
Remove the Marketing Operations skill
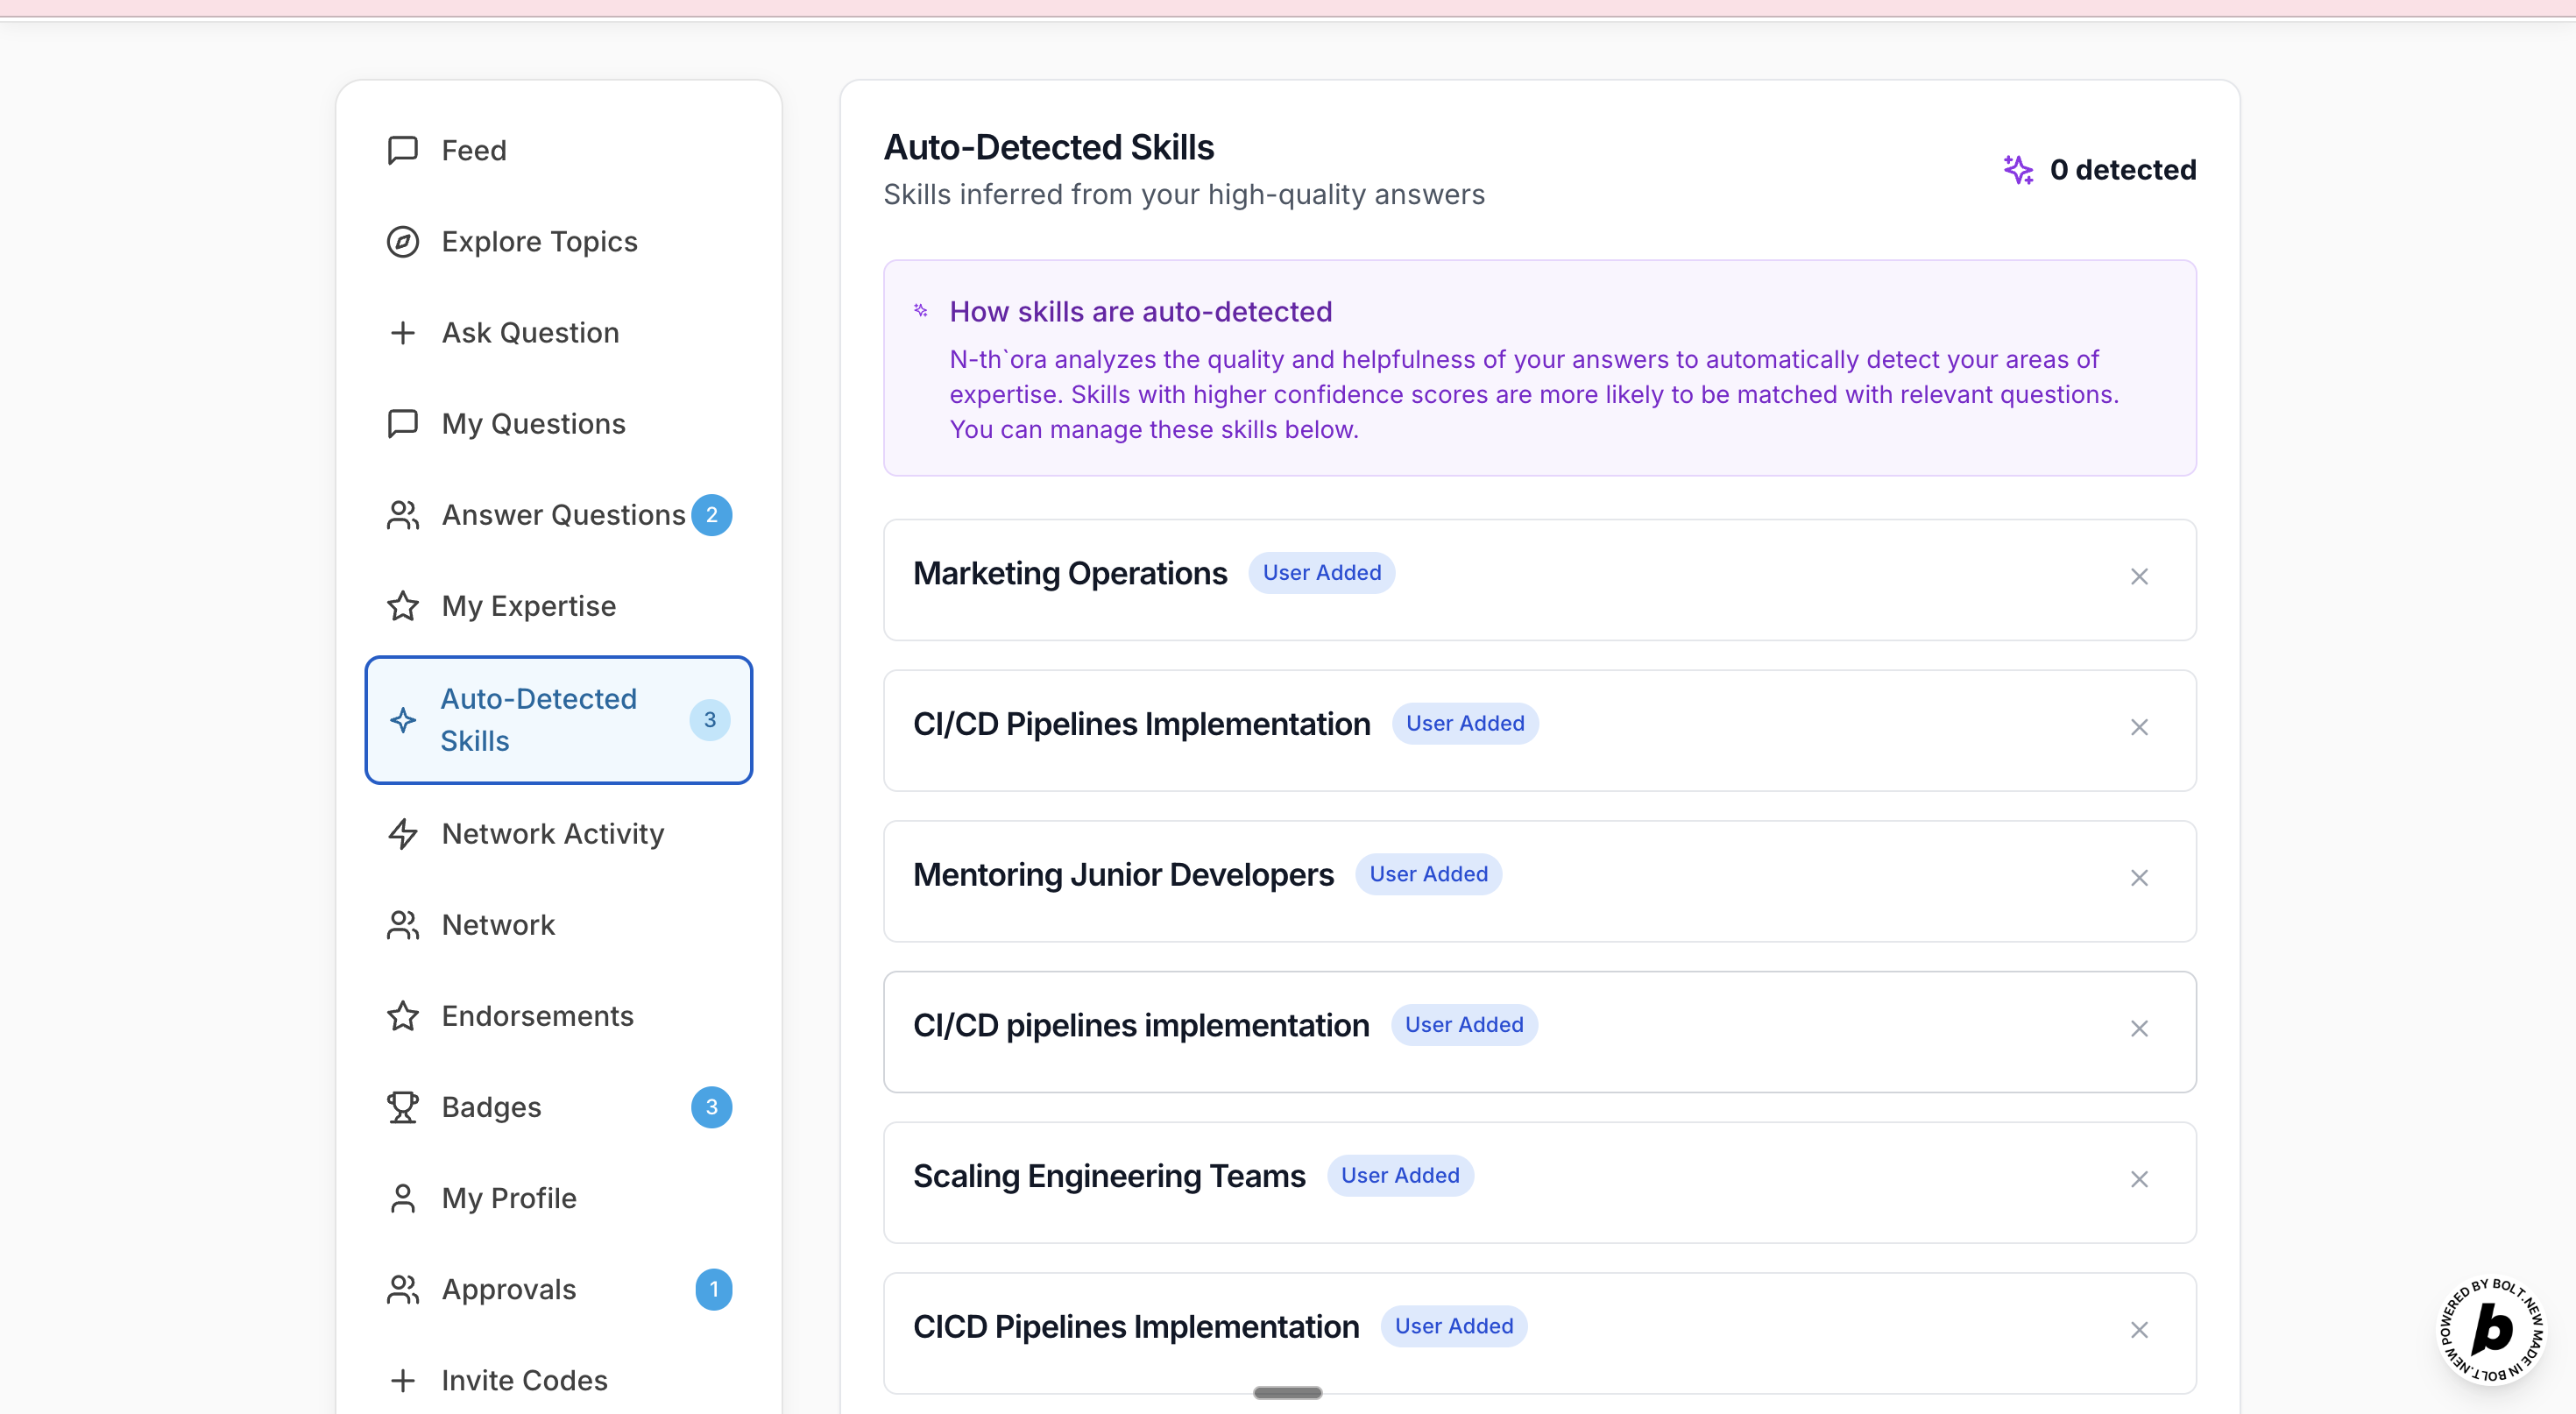(x=2139, y=577)
